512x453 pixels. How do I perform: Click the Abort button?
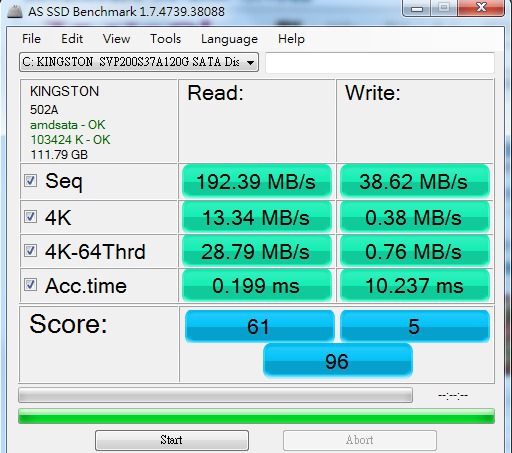pos(360,440)
